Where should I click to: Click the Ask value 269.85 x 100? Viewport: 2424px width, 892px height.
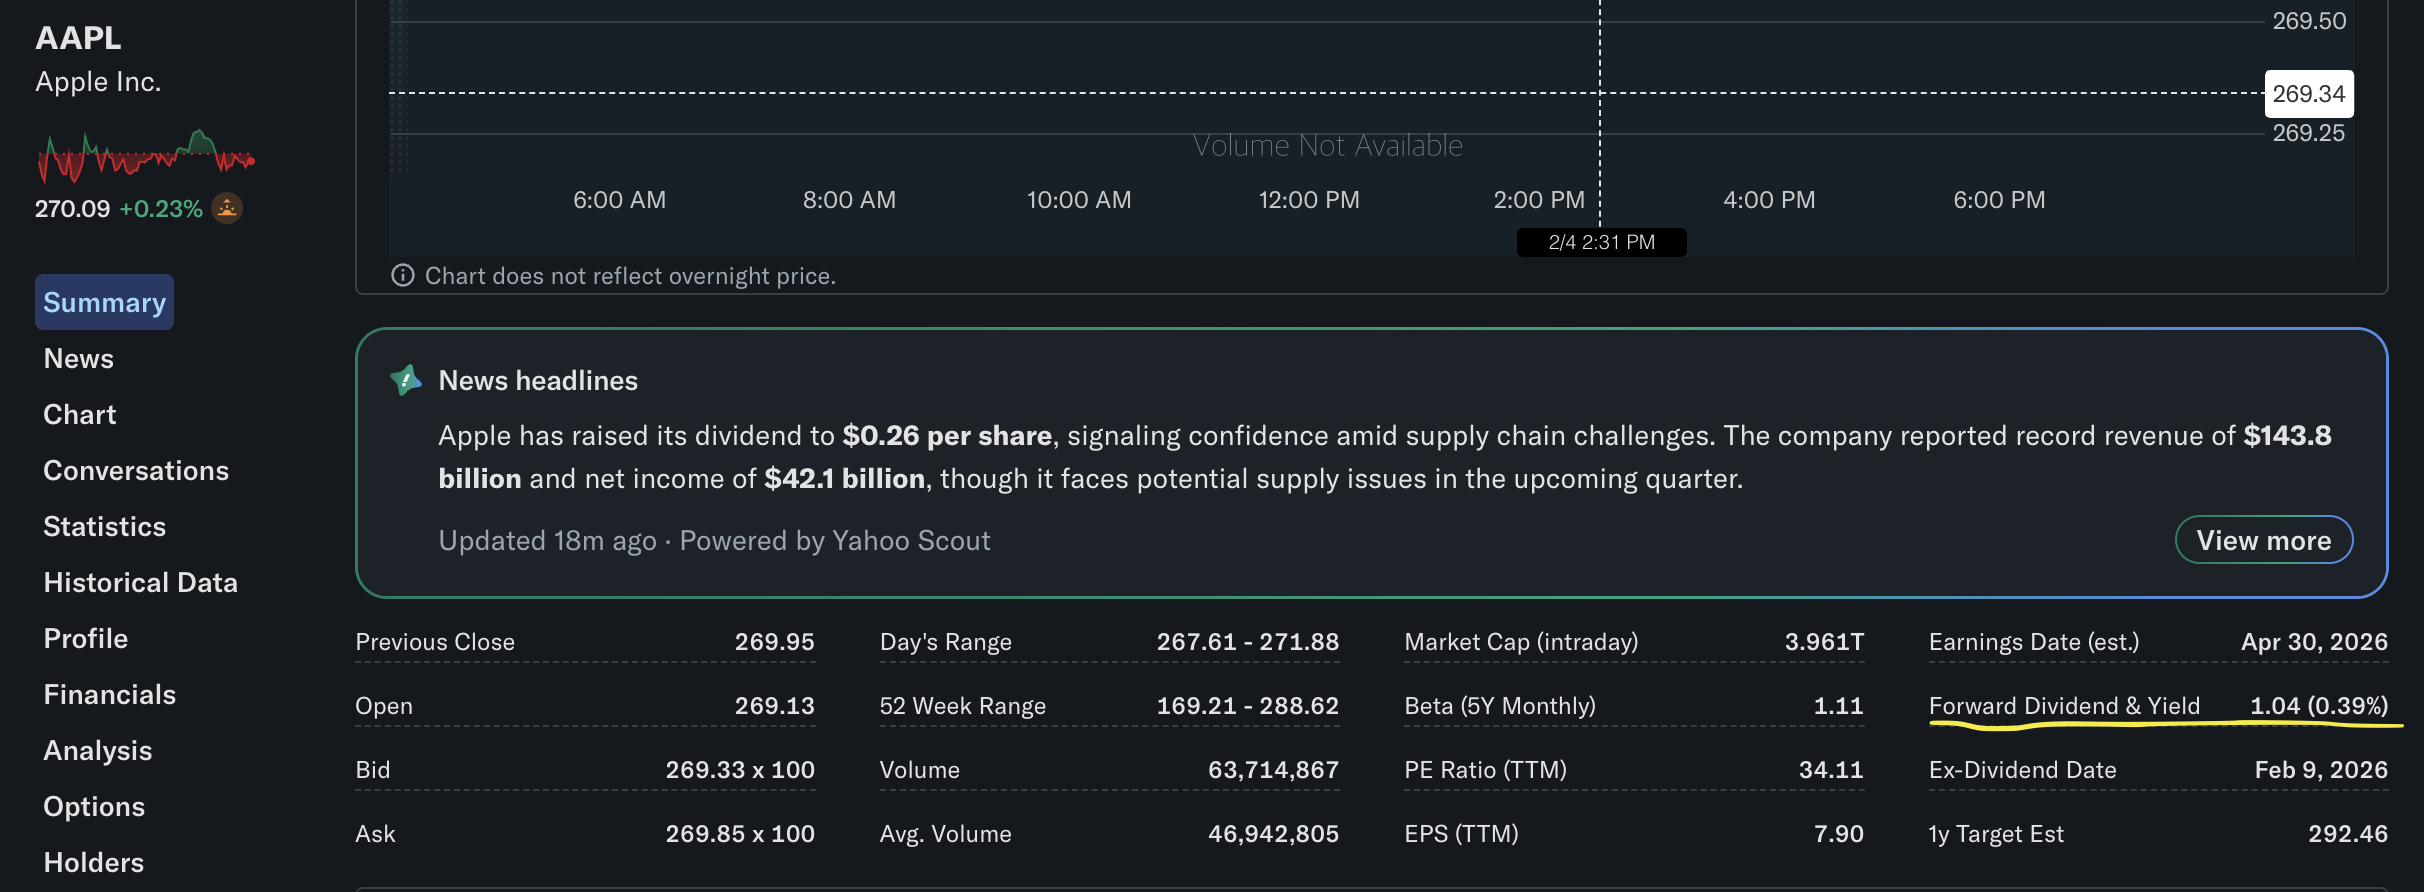740,834
